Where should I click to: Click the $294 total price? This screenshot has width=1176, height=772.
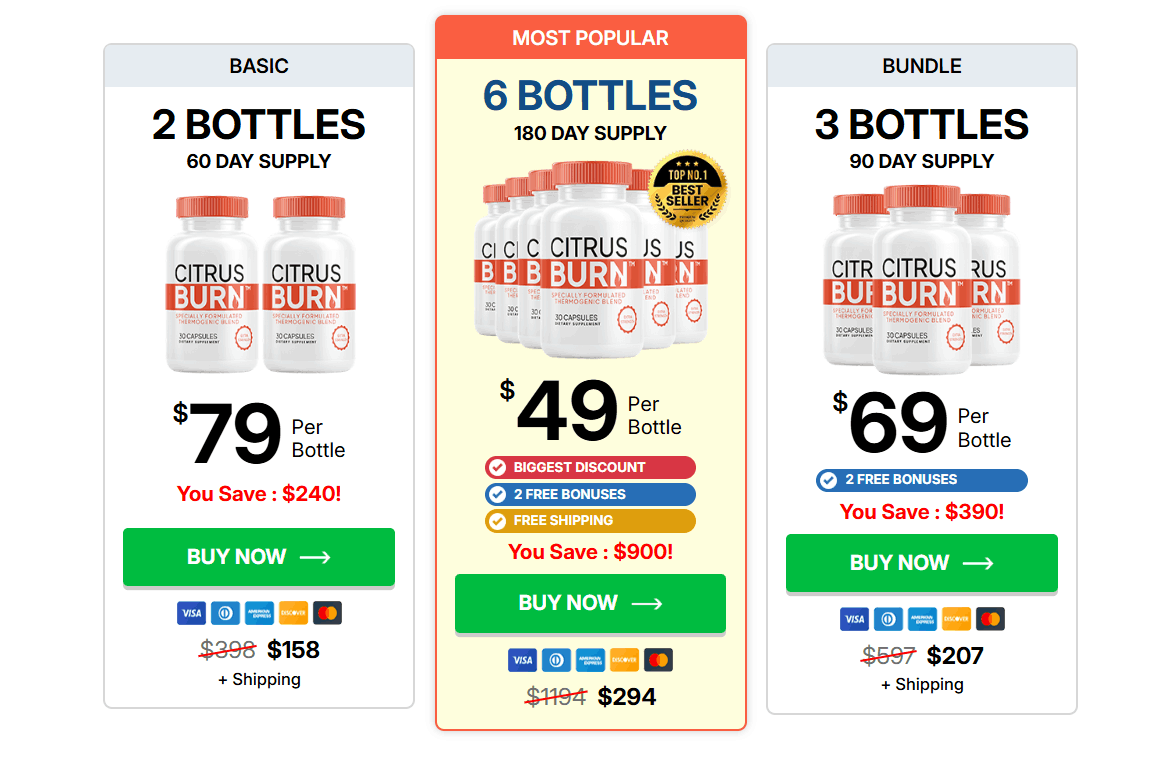click(x=627, y=697)
